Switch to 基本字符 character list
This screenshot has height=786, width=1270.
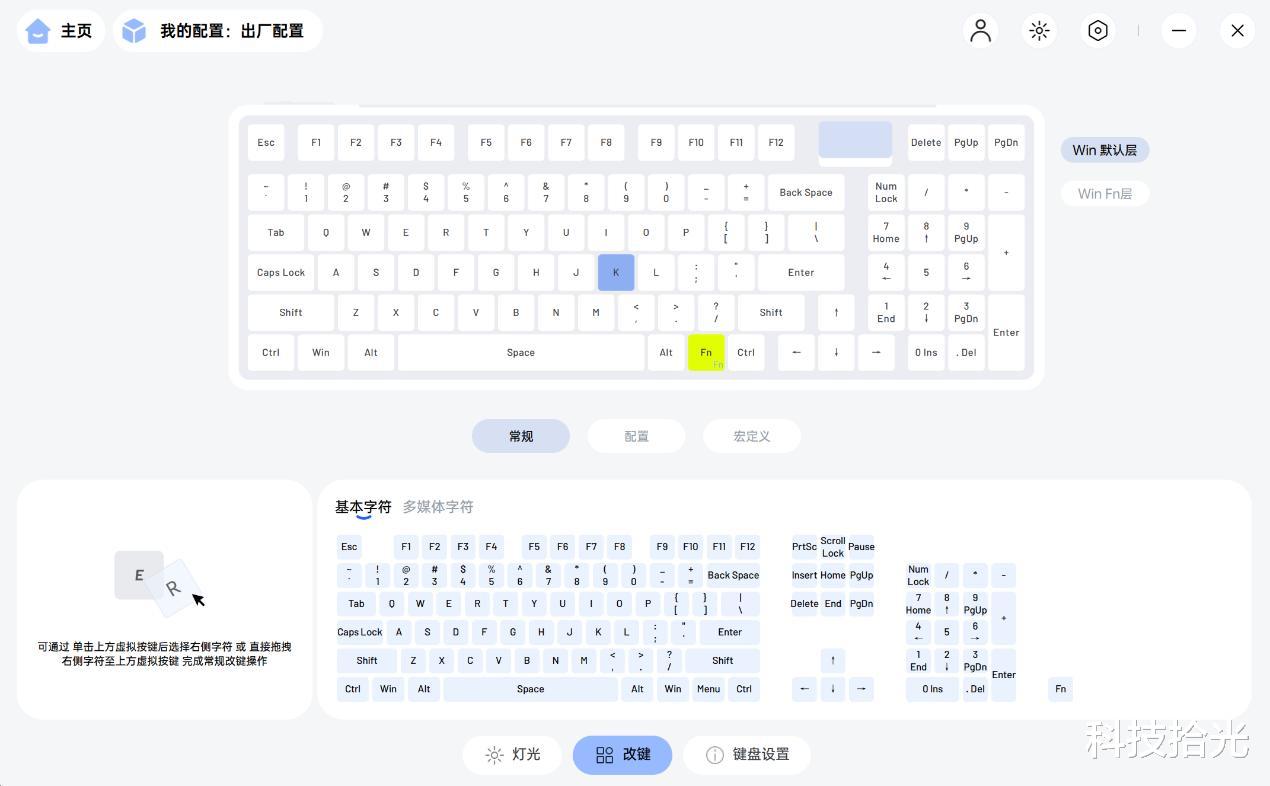coord(363,507)
